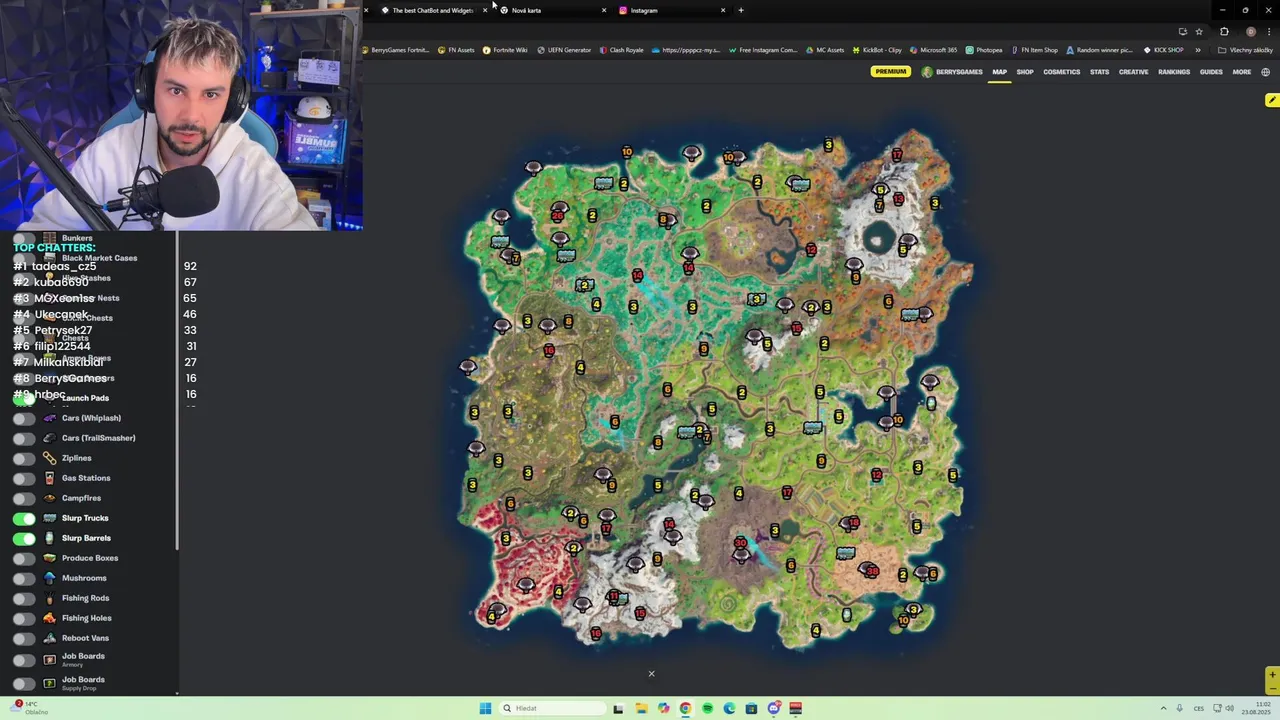This screenshot has width=1280, height=720.
Task: Bookmark page with the star icon
Action: (x=1199, y=31)
